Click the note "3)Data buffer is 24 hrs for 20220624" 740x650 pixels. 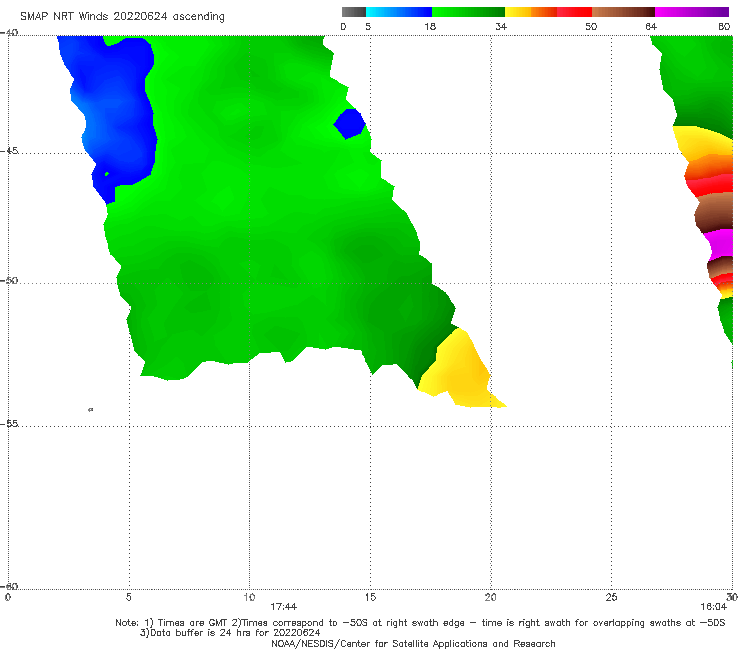coord(230,633)
